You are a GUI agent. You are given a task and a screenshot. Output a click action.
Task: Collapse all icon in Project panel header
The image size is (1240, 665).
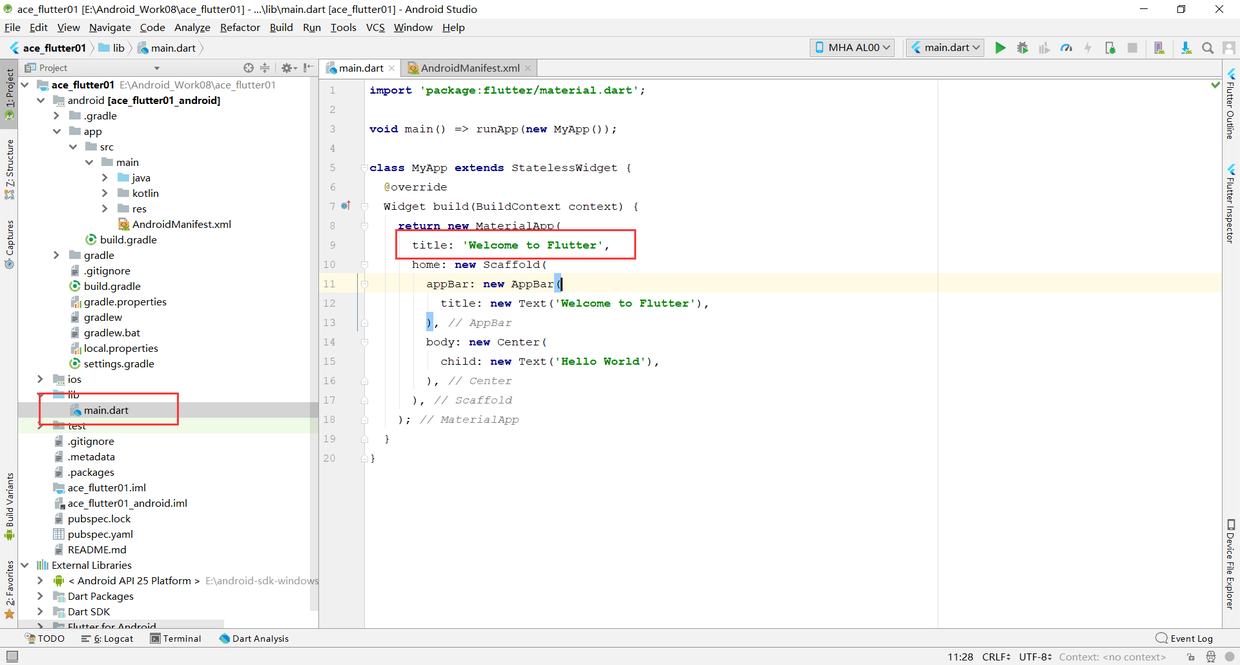click(265, 68)
